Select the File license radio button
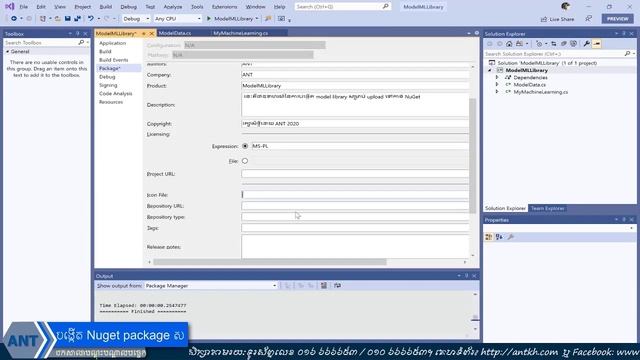This screenshot has width=640, height=360. tap(245, 161)
